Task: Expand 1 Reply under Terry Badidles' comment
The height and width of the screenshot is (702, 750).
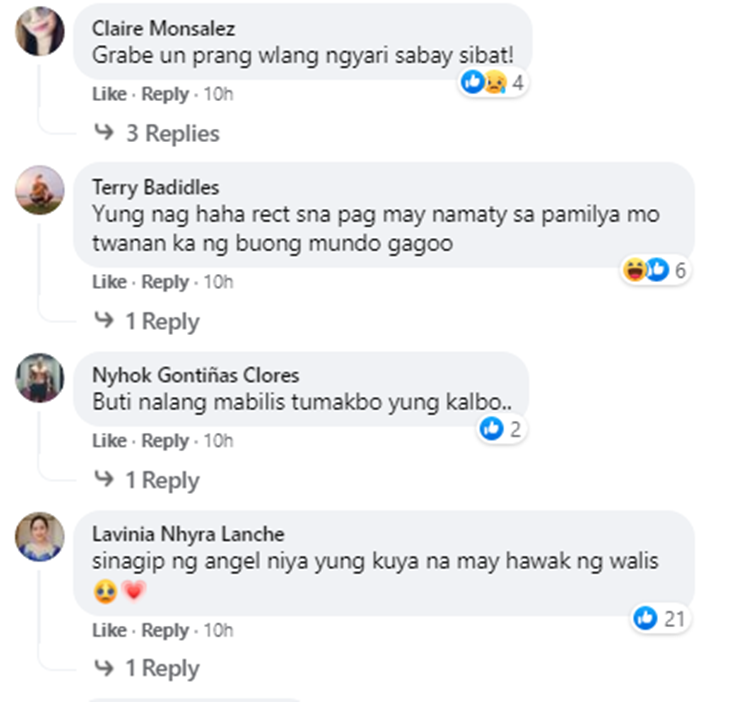Action: [x=147, y=321]
